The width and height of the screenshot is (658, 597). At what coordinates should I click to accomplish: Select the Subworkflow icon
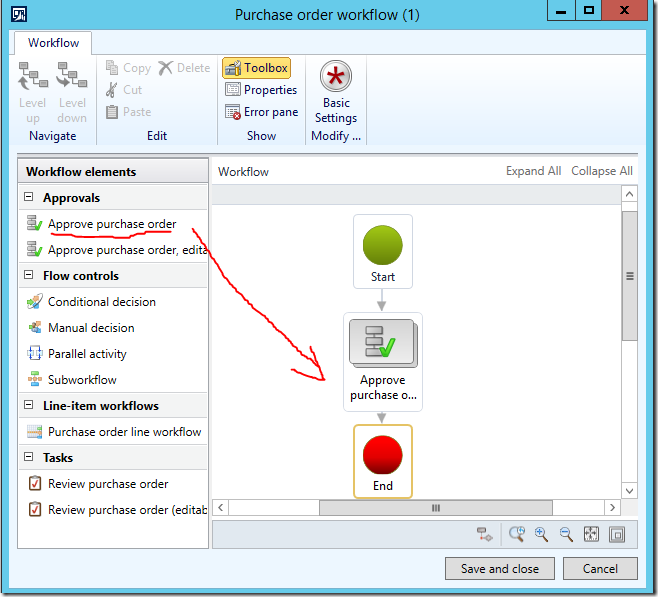click(x=34, y=379)
